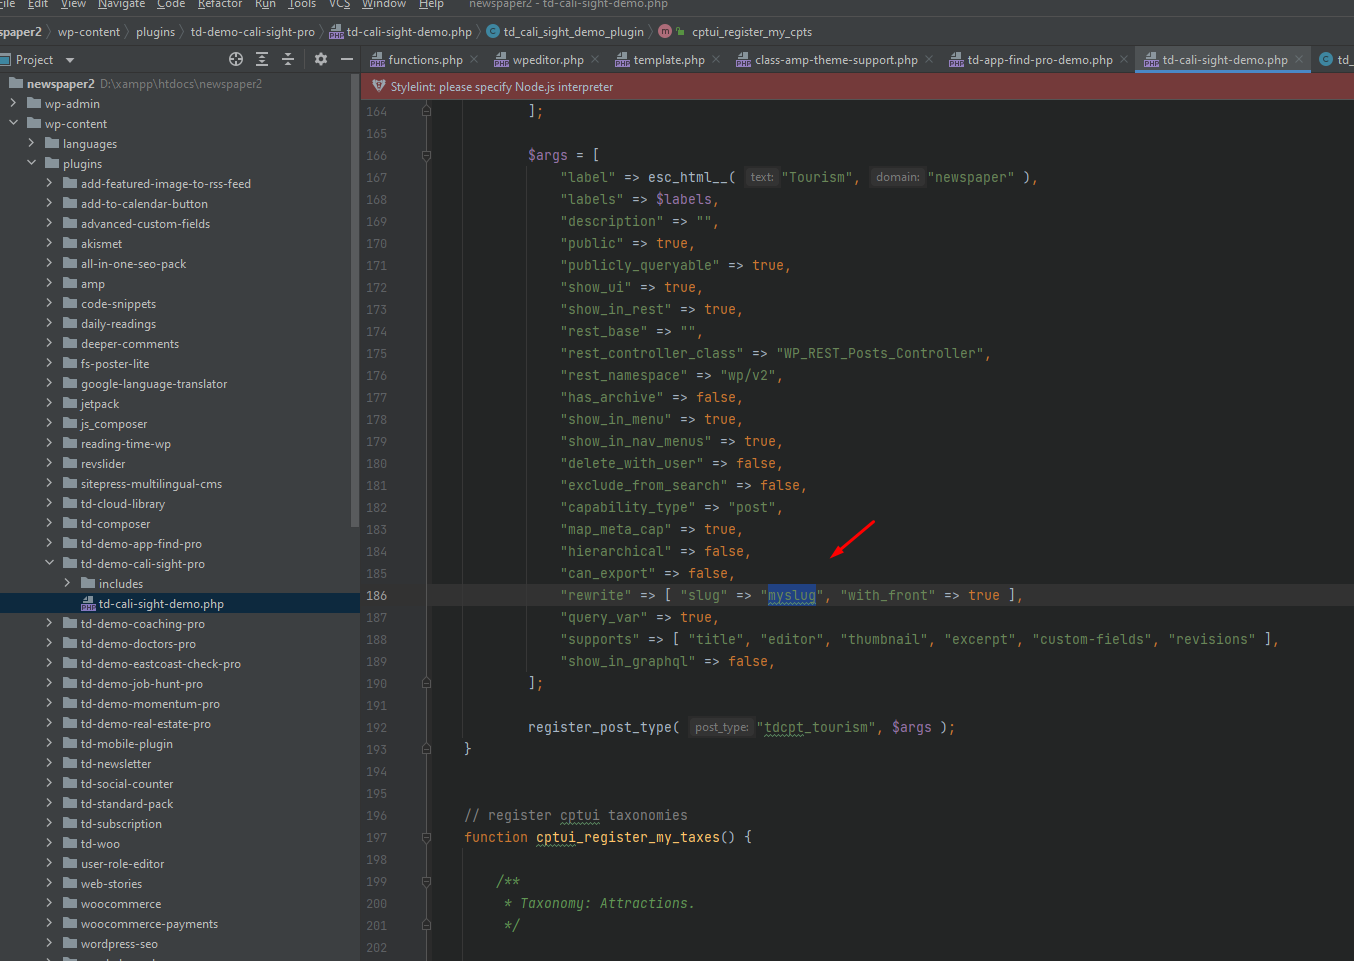Toggle fold marker at line 197 function
The width and height of the screenshot is (1354, 961).
click(427, 837)
